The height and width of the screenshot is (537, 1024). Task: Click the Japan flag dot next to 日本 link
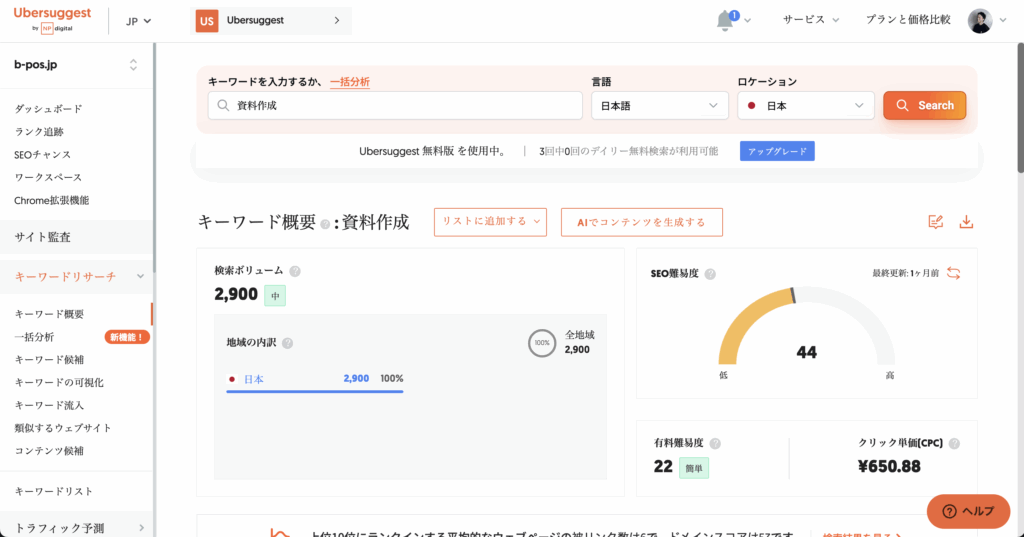pyautogui.click(x=232, y=379)
